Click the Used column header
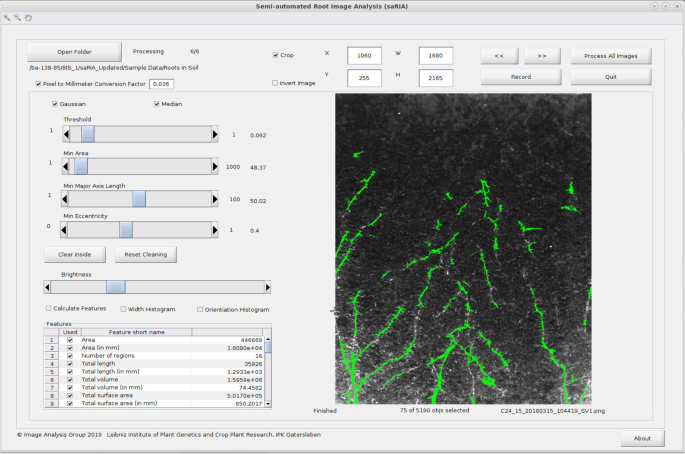 tap(70, 332)
